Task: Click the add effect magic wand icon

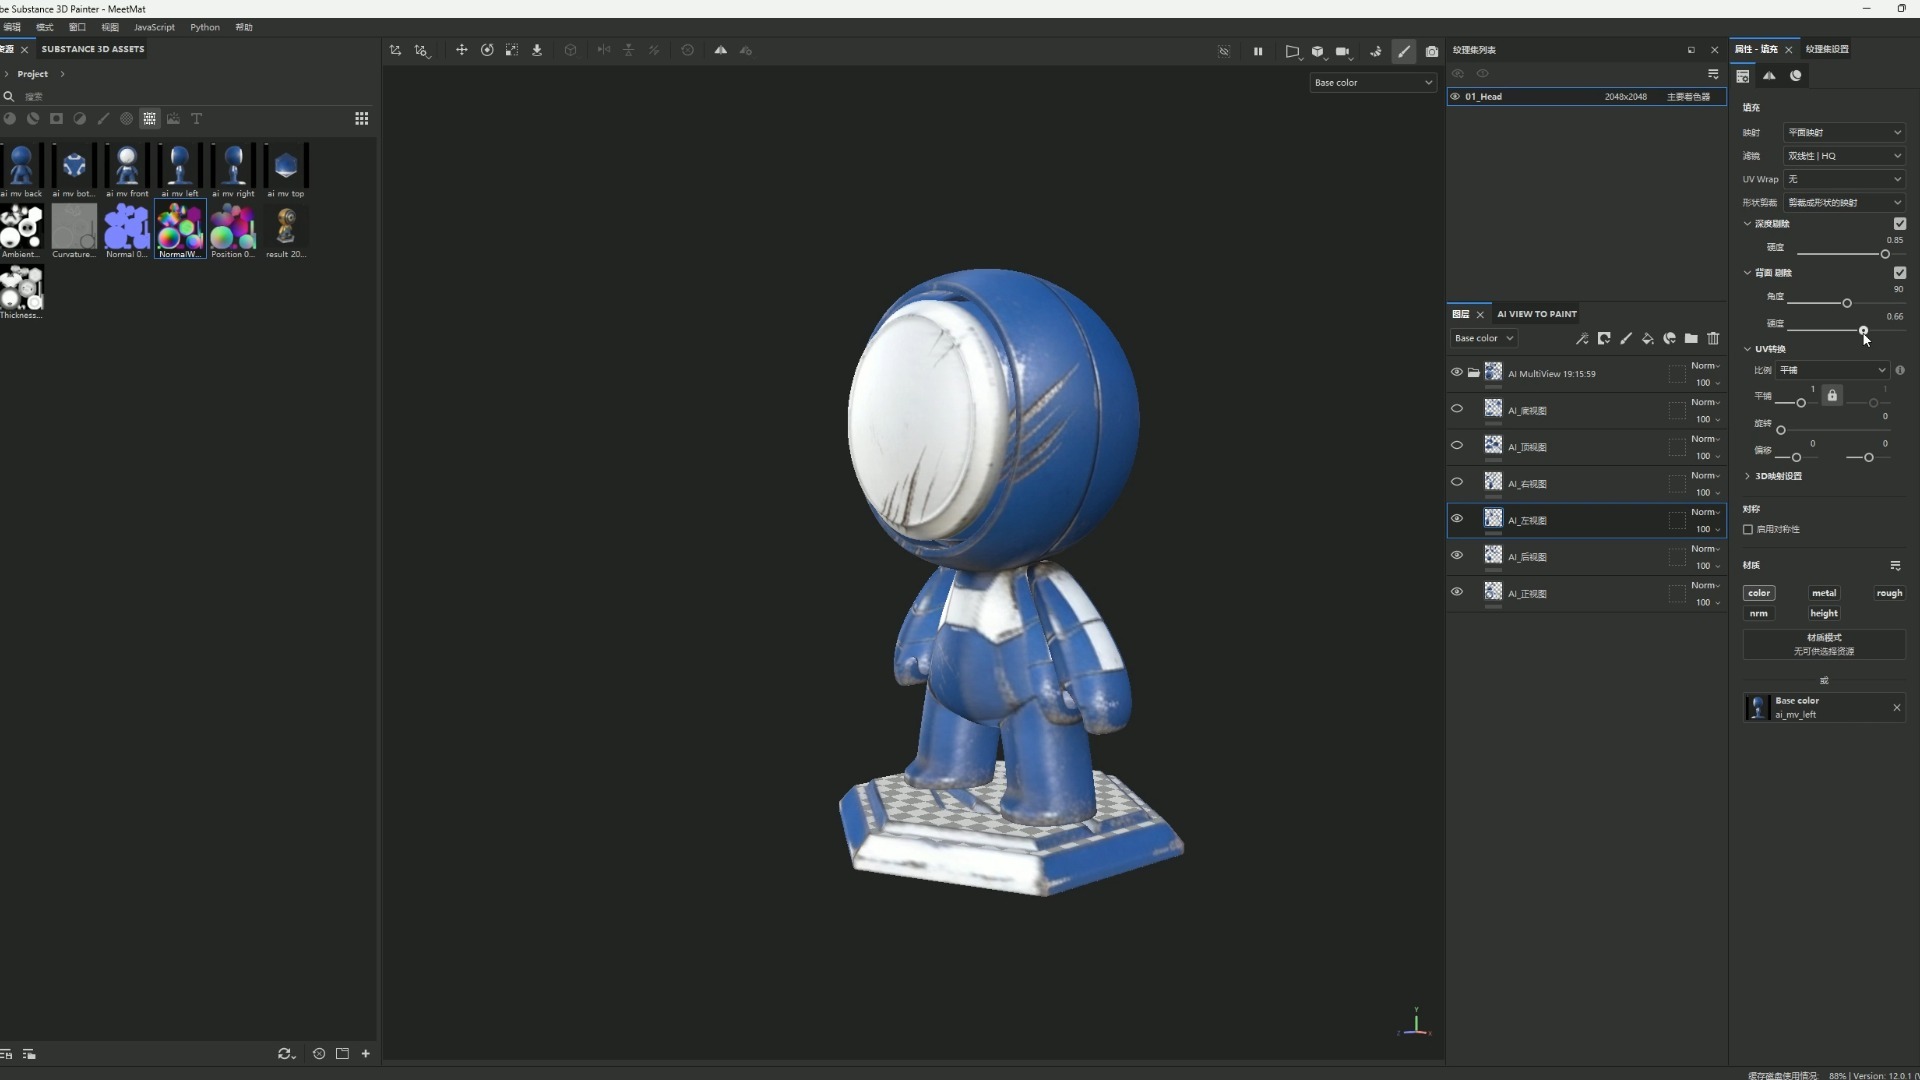Action: (x=1582, y=339)
